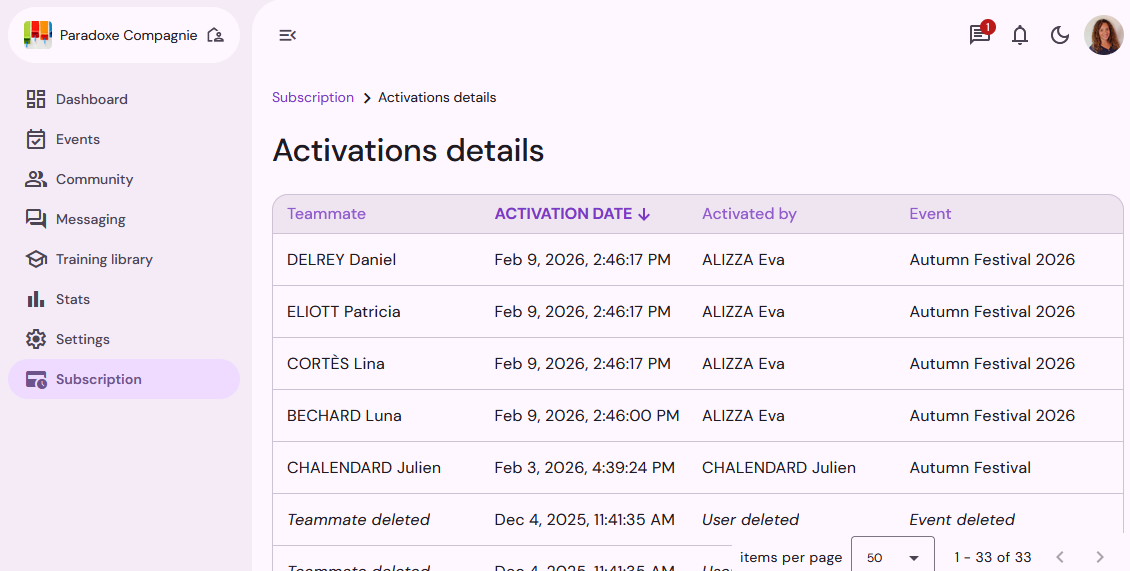Click the Events calendar icon

point(36,139)
